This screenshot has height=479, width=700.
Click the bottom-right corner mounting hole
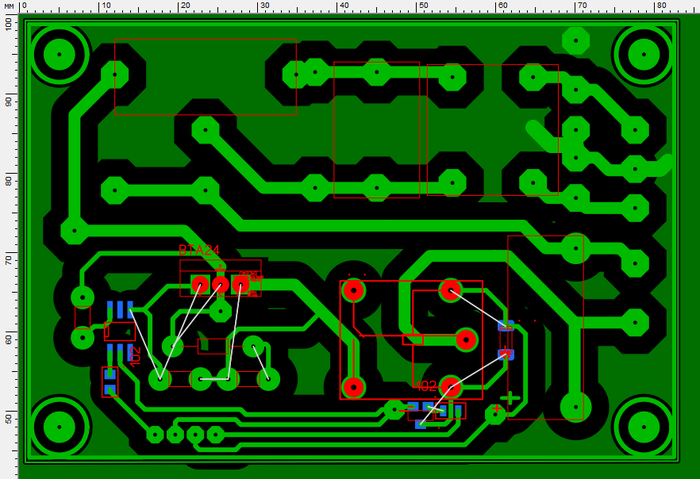tap(643, 427)
